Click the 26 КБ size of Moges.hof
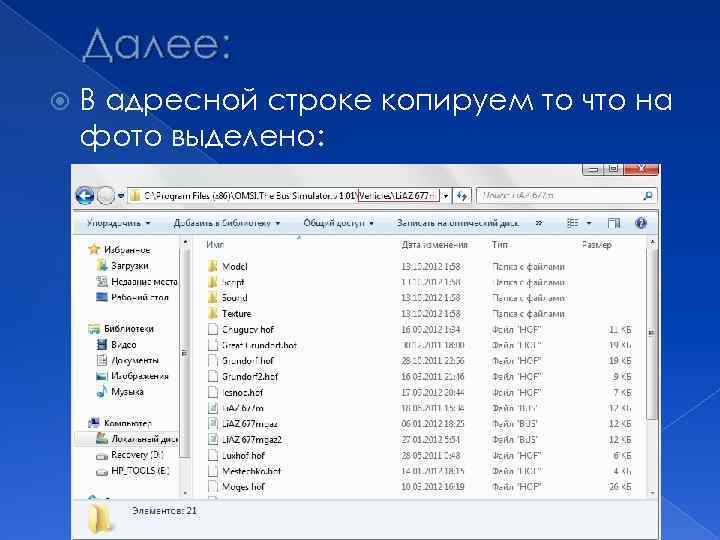 pos(620,486)
